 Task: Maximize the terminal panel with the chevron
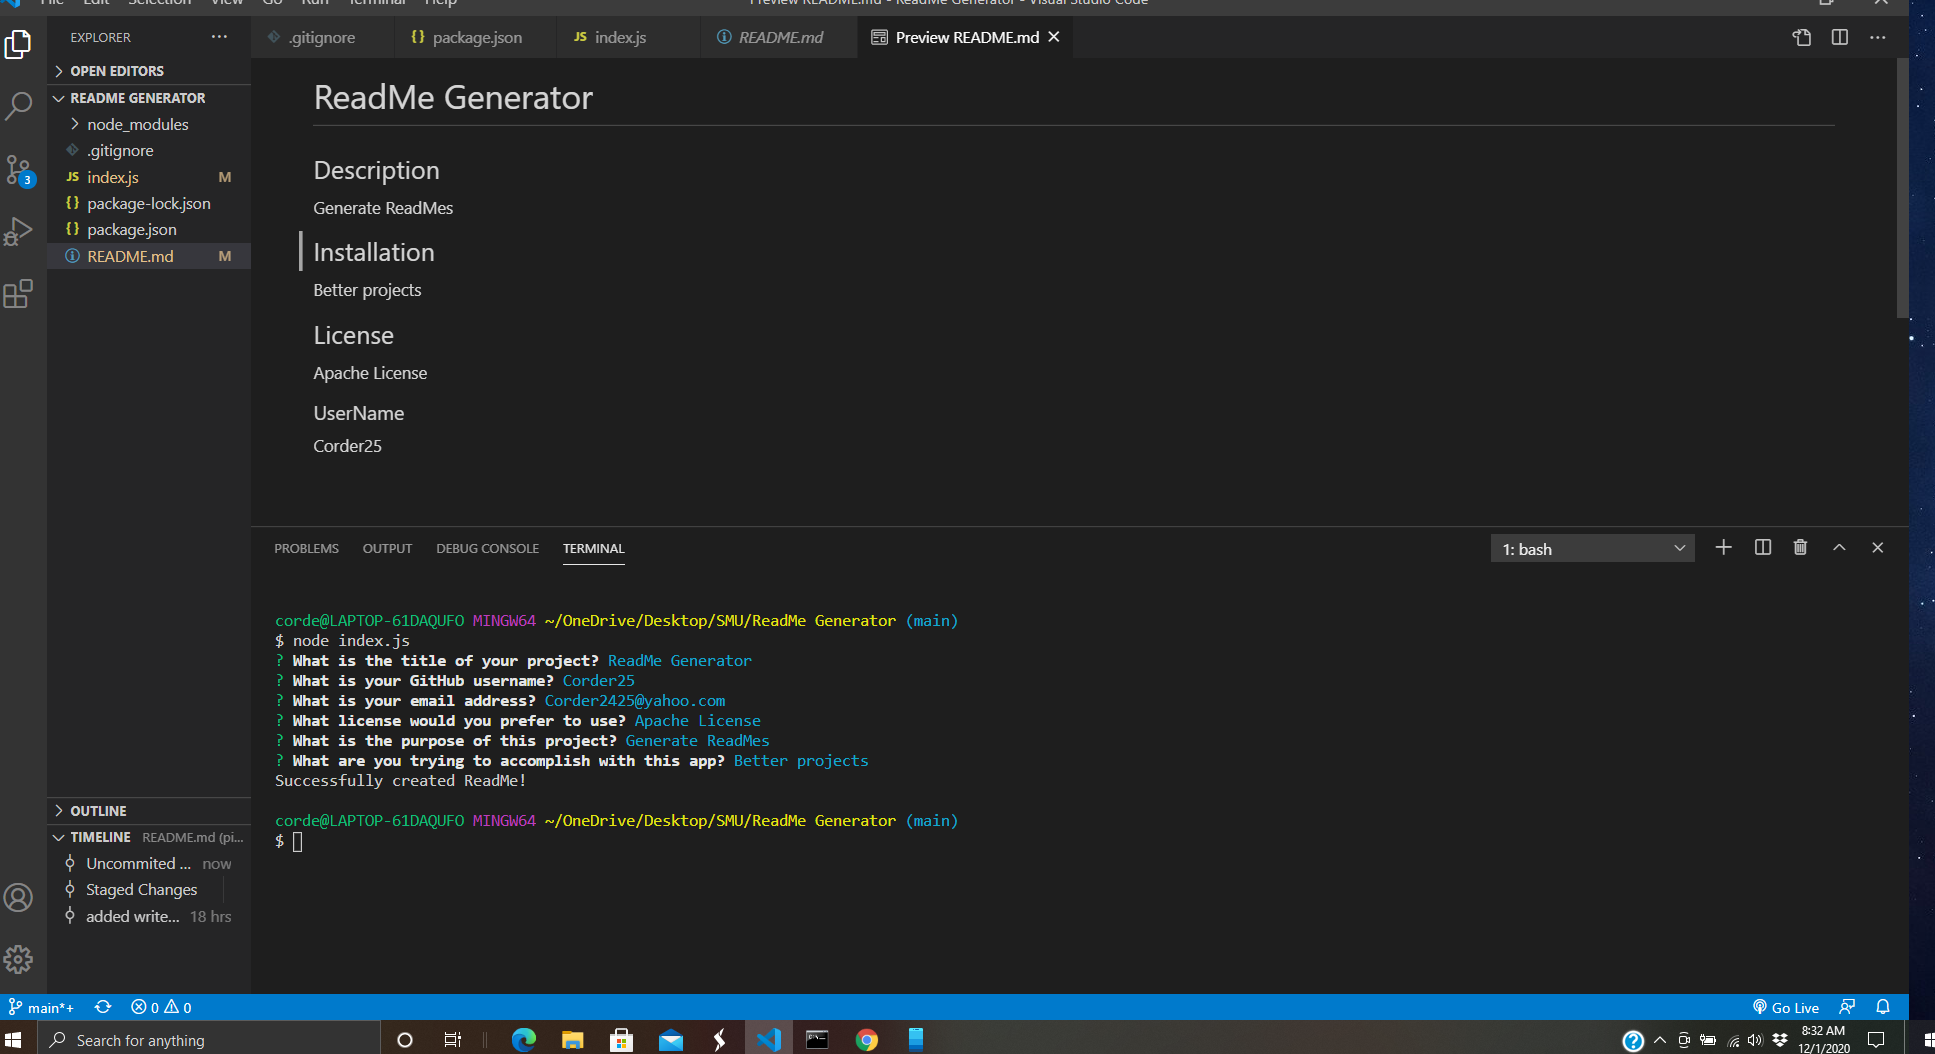coord(1839,547)
